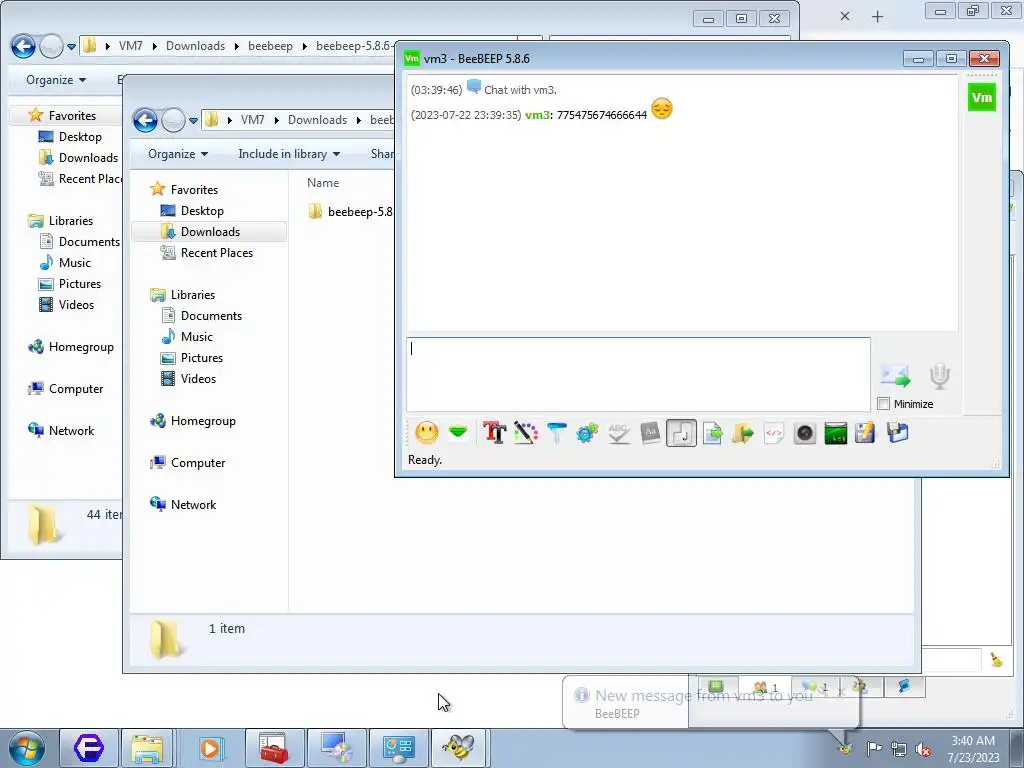Open recent pages arrow in front Explorer window

click(x=193, y=121)
